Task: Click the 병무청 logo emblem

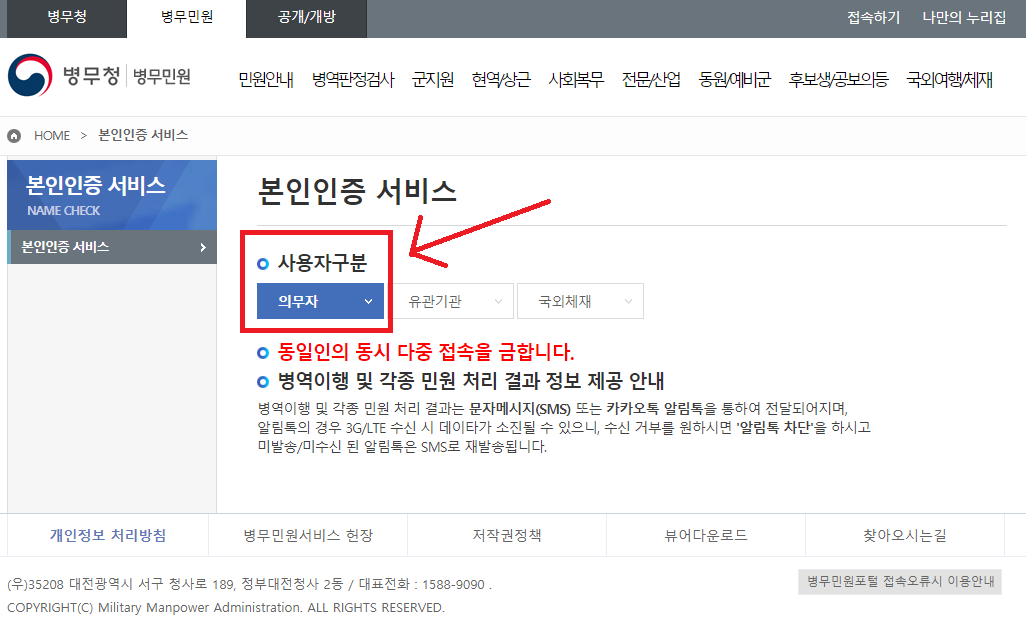Action: pos(31,76)
